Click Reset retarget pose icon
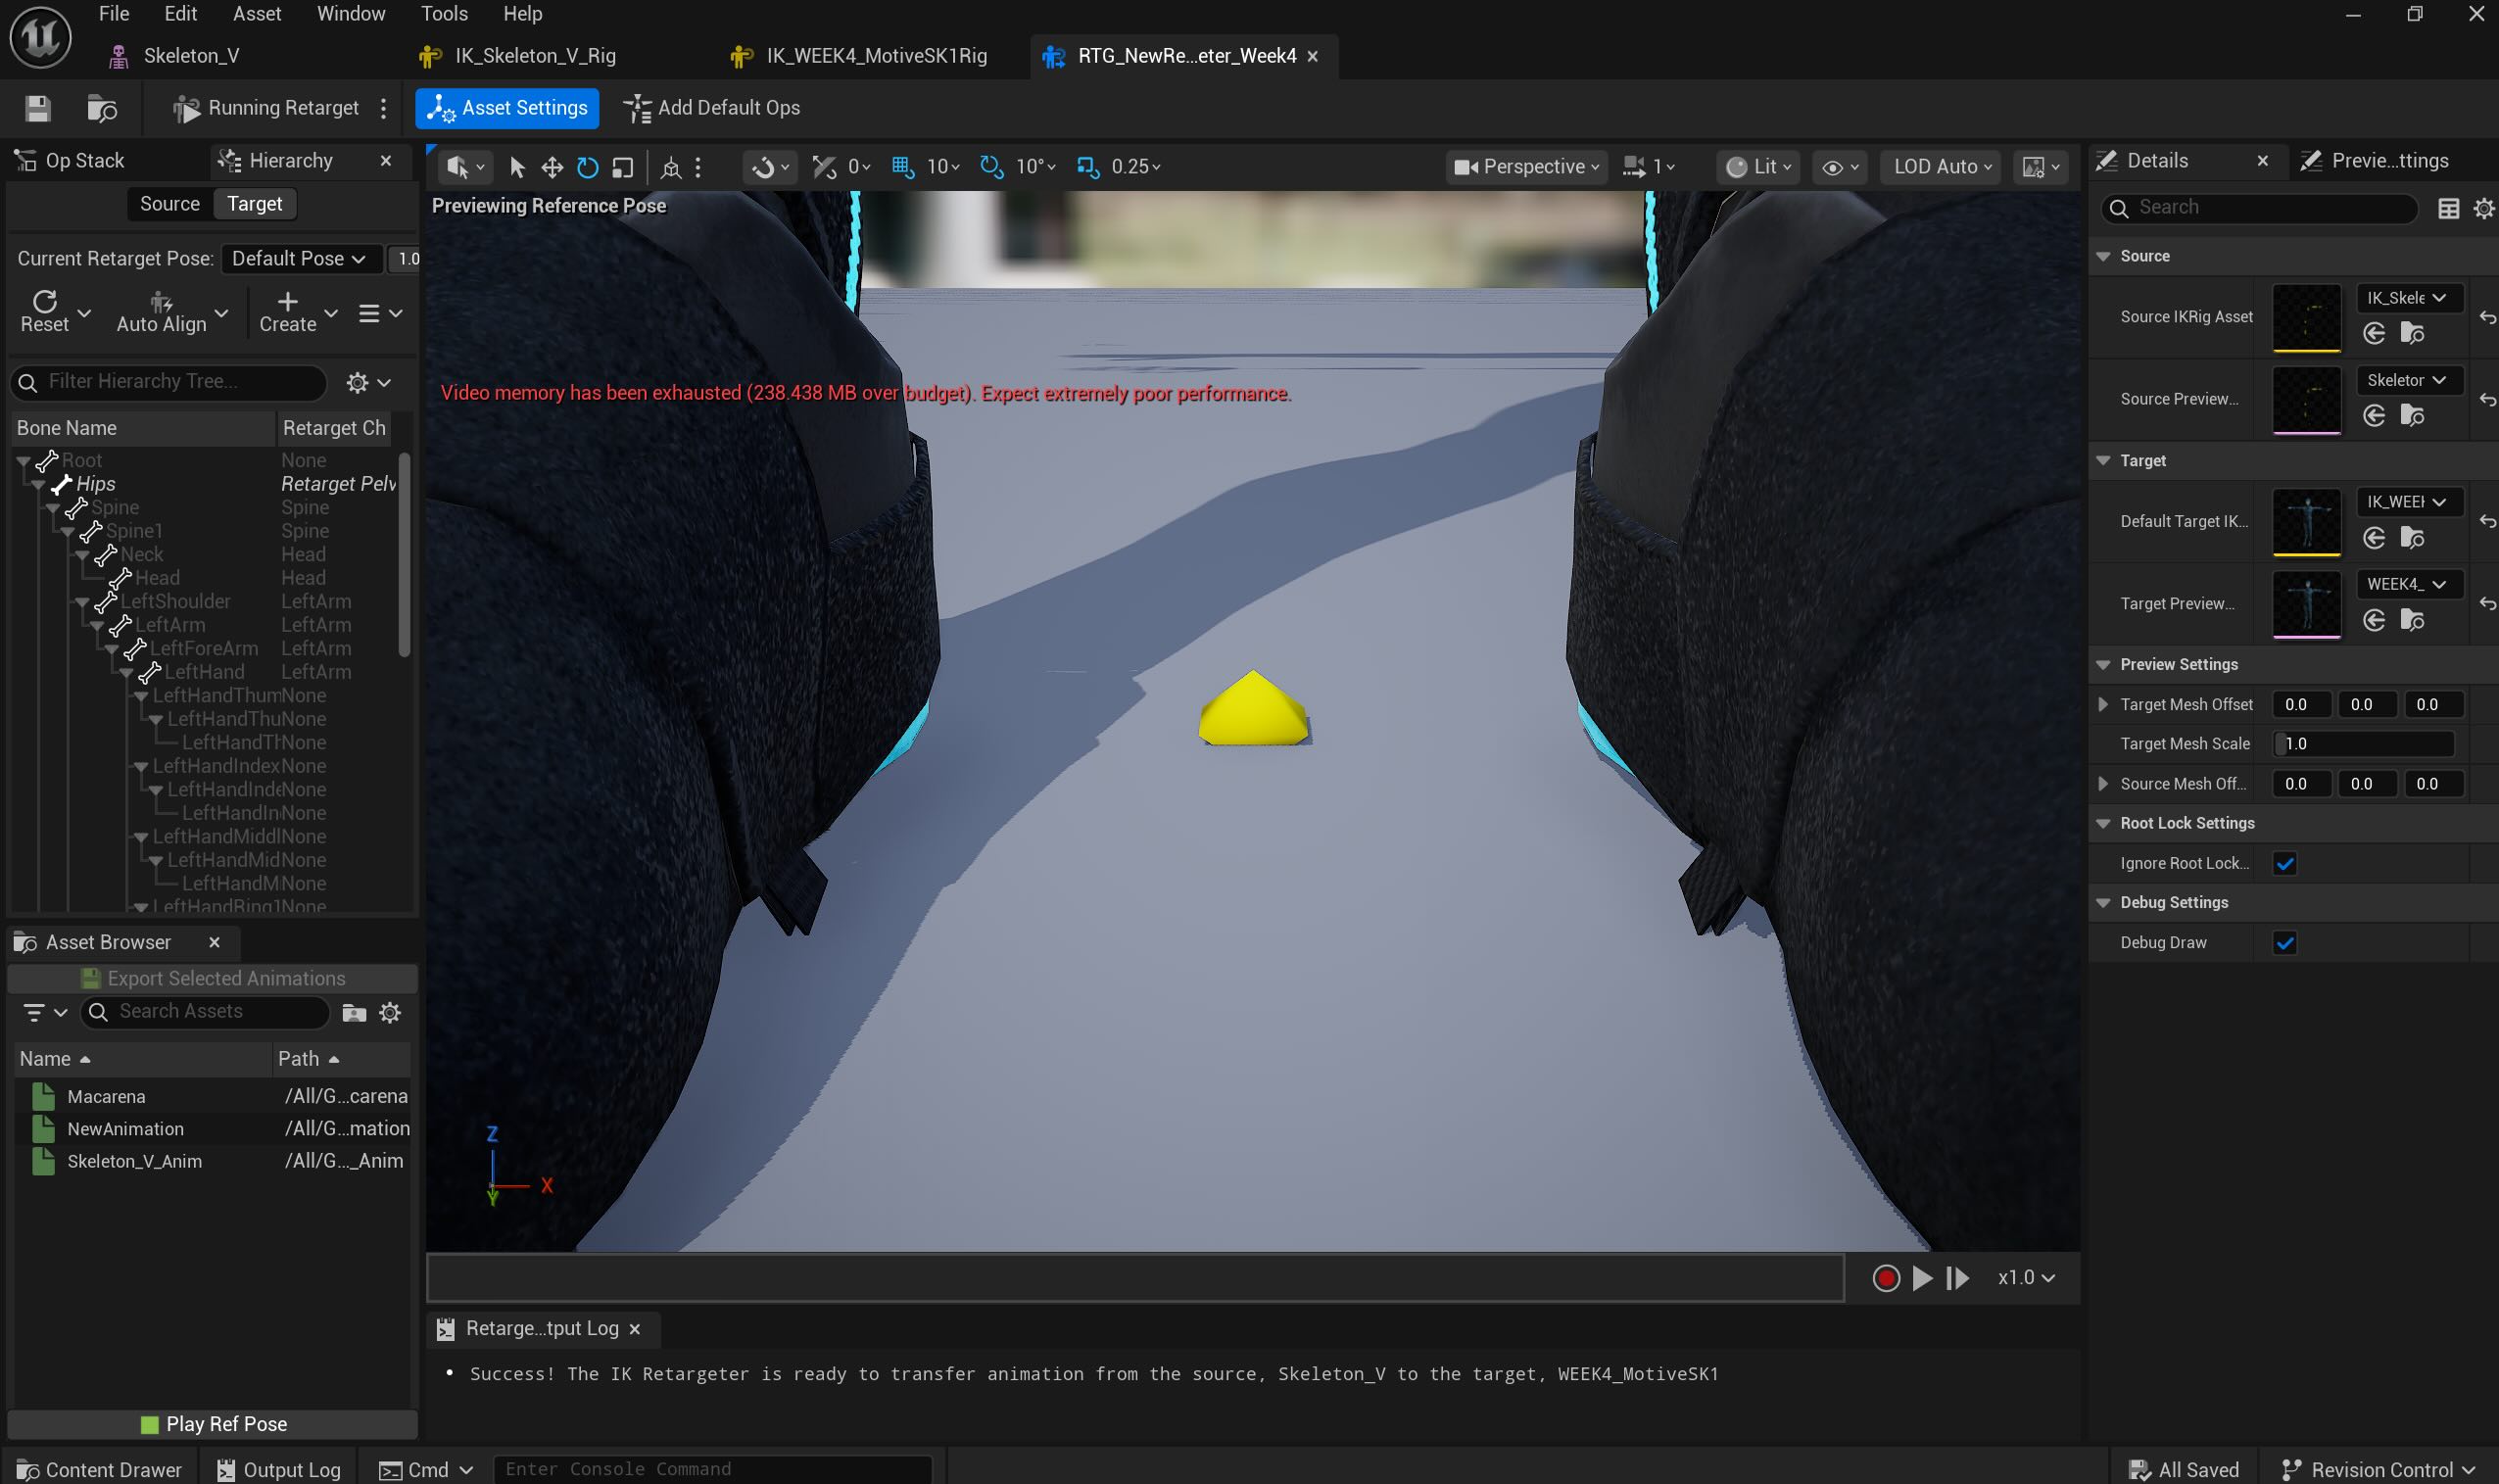The height and width of the screenshot is (1484, 2499). click(44, 302)
